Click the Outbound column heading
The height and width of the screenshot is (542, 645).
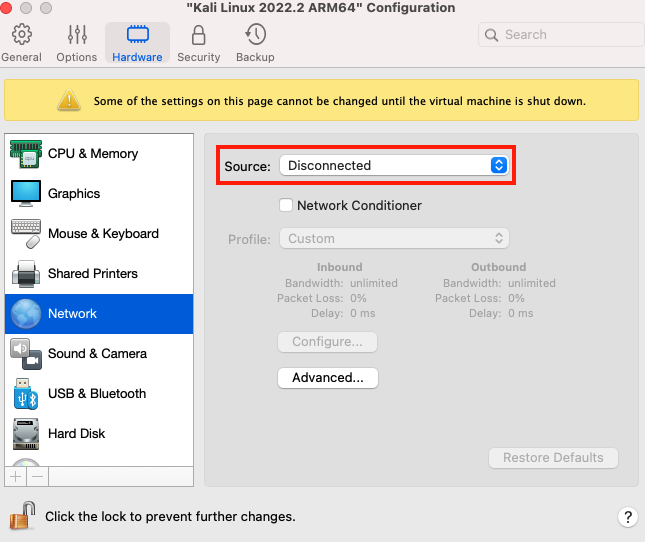[499, 267]
